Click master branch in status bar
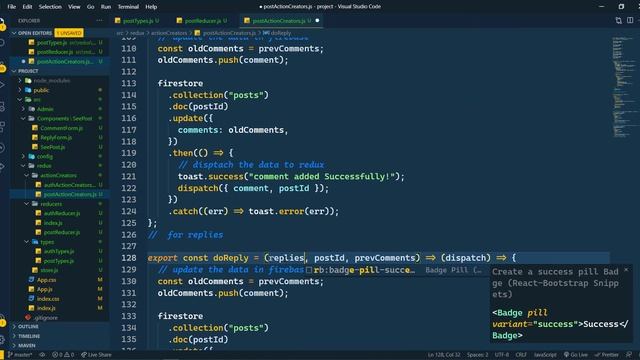Image resolution: width=640 pixels, height=360 pixels. click(x=20, y=355)
